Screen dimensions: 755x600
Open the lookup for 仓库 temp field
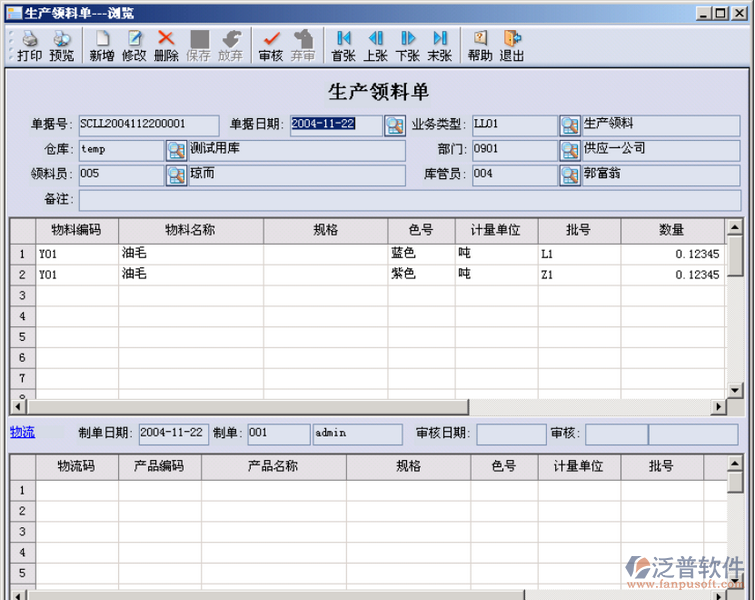pyautogui.click(x=176, y=150)
